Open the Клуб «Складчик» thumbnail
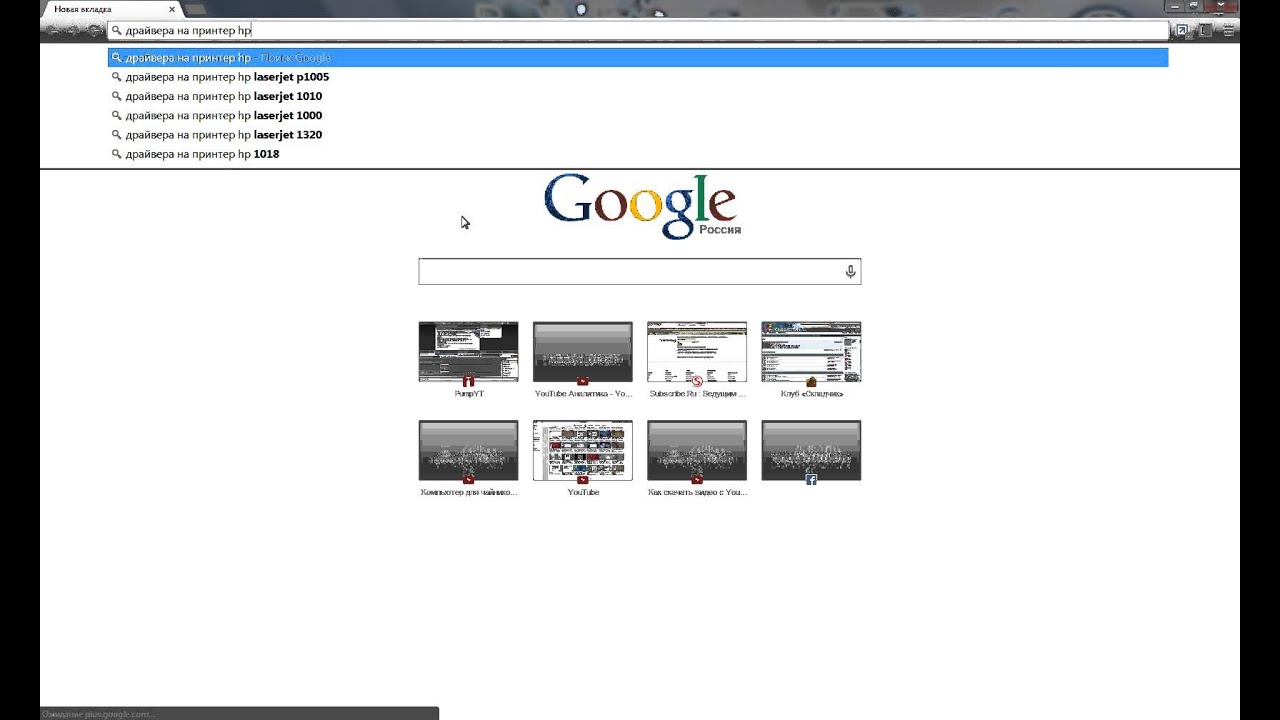 click(x=811, y=352)
